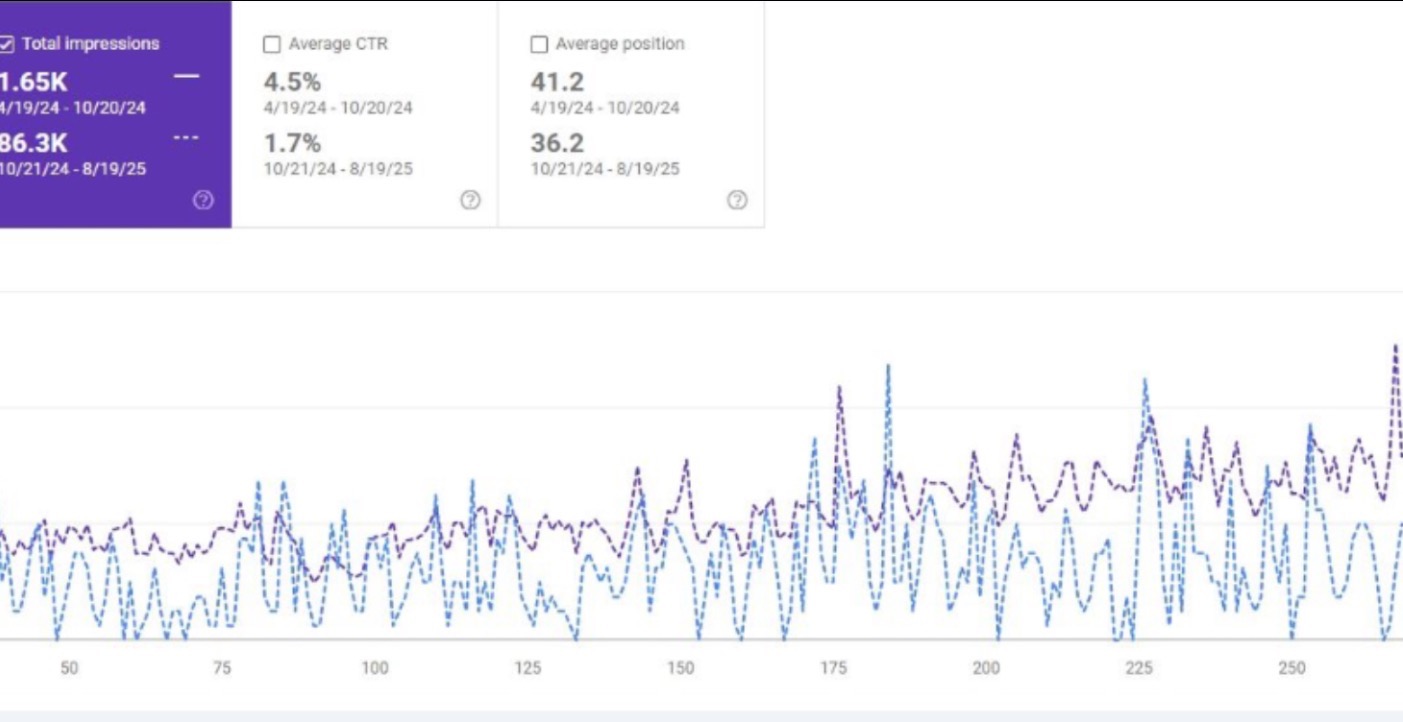Click the 250 mark on x-axis
1403x722 pixels.
(1292, 668)
